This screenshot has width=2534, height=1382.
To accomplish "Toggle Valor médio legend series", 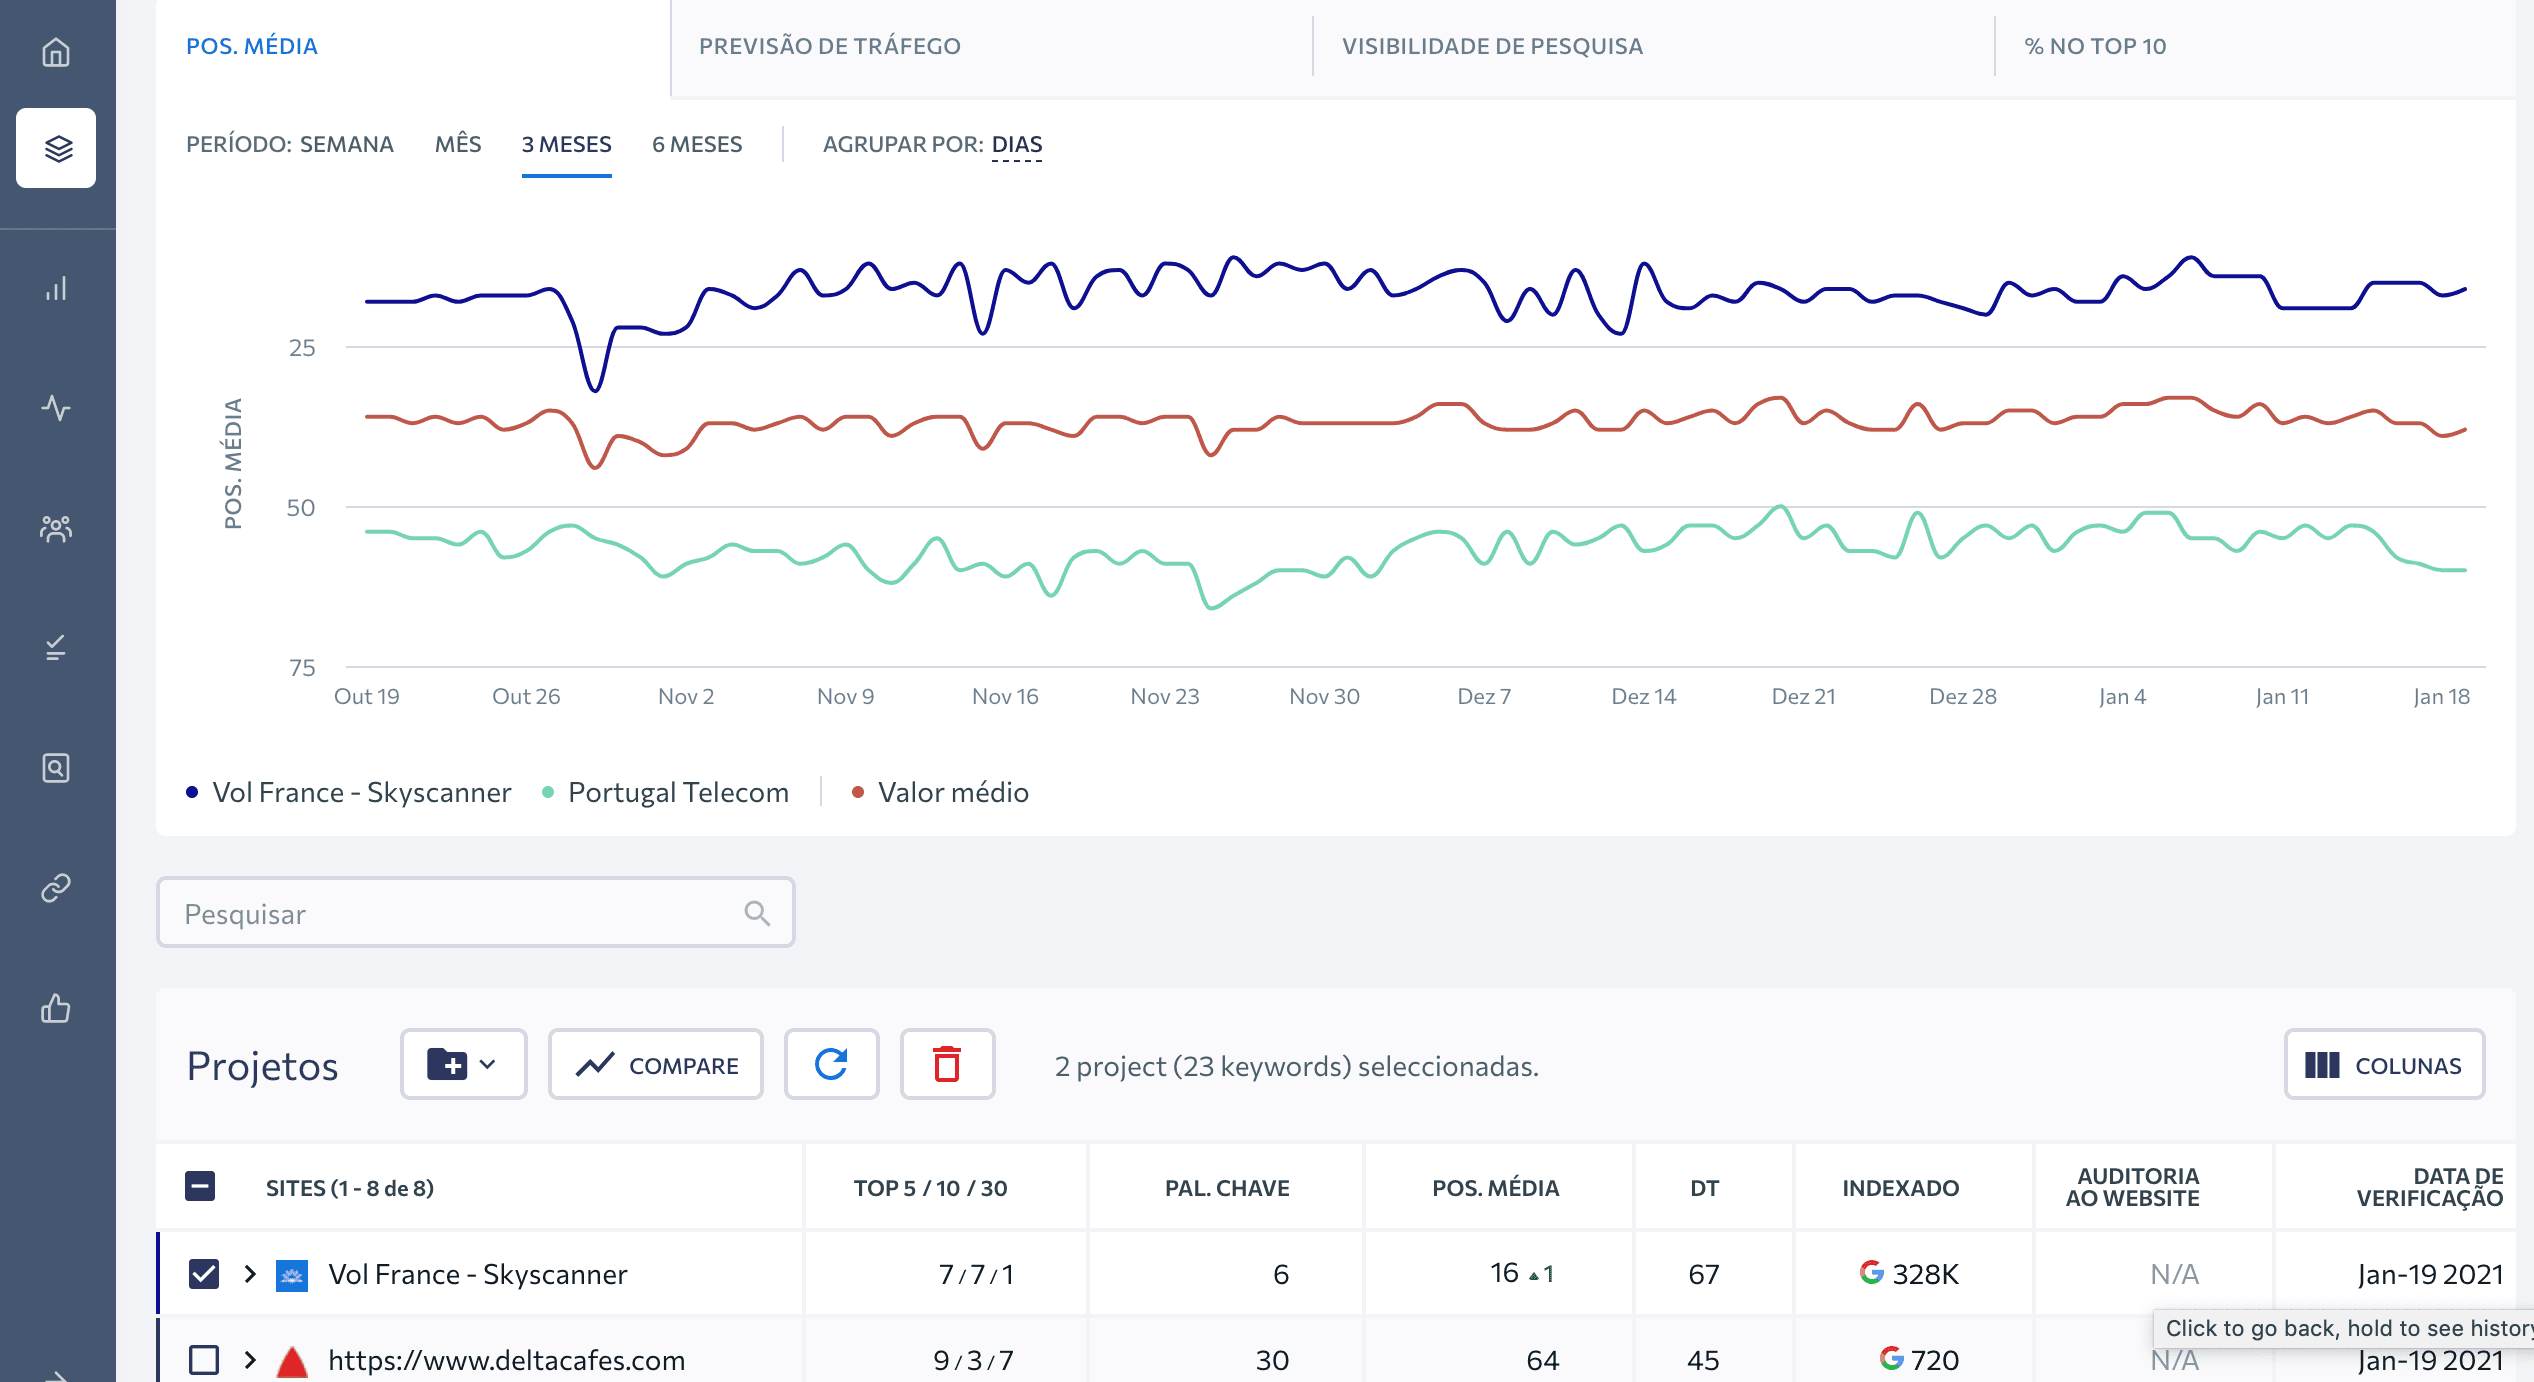I will [940, 792].
